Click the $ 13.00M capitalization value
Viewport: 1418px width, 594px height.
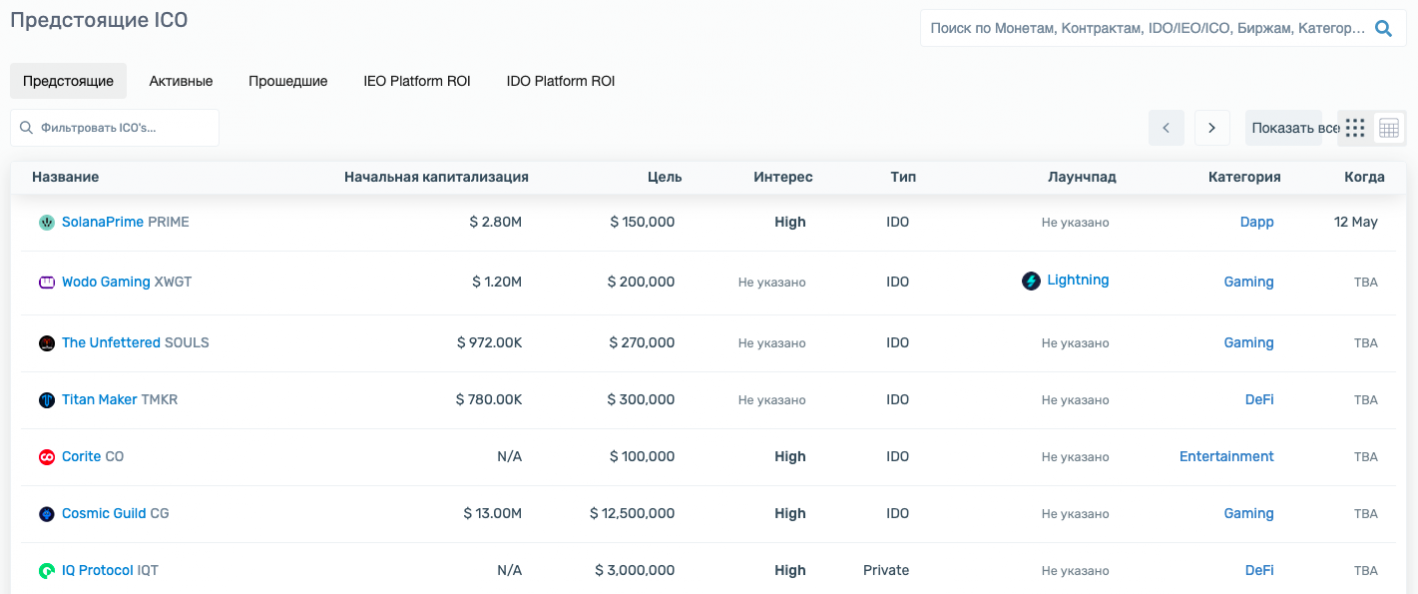coord(493,514)
